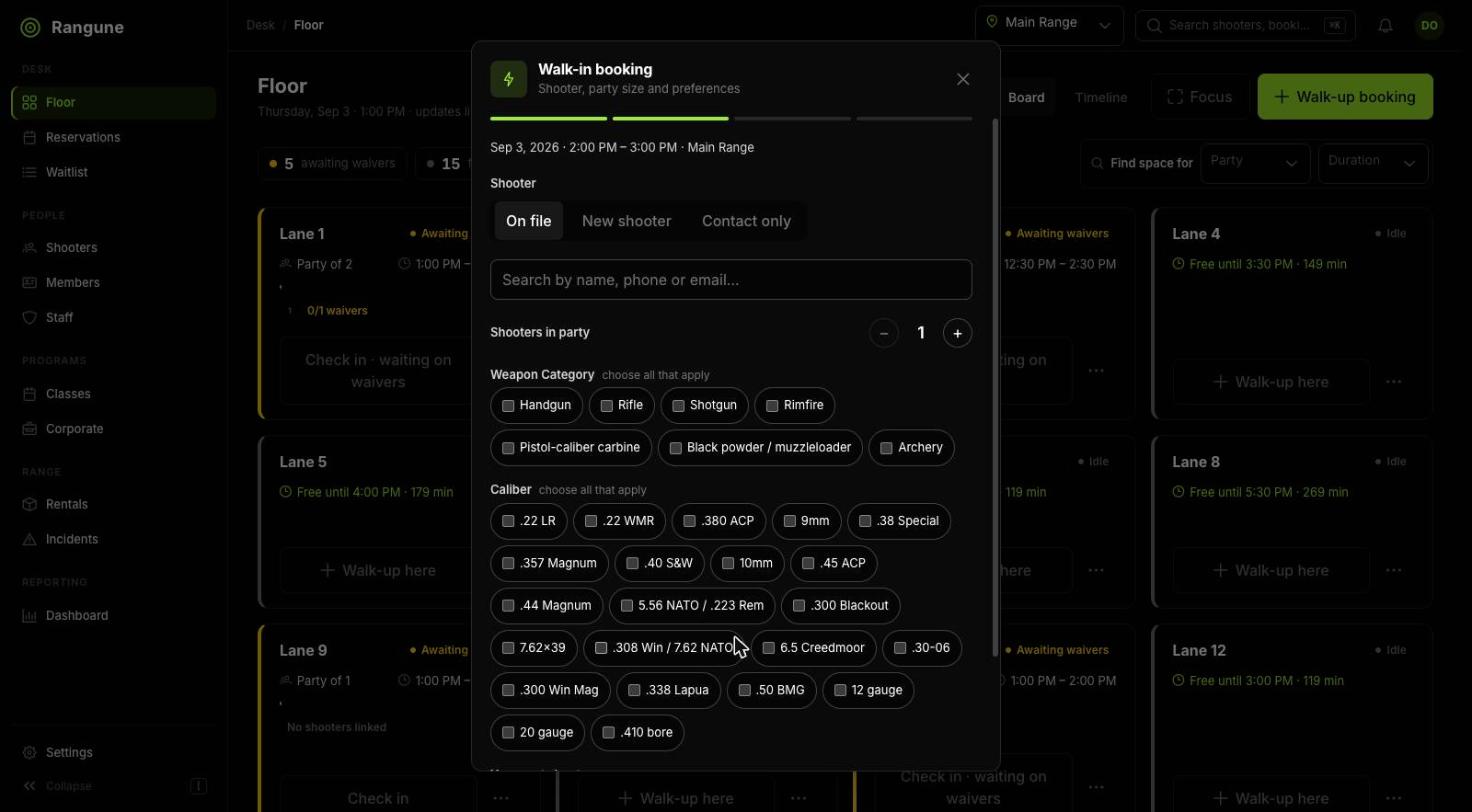
Task: Click the Rangune logo icon
Action: pyautogui.click(x=30, y=27)
